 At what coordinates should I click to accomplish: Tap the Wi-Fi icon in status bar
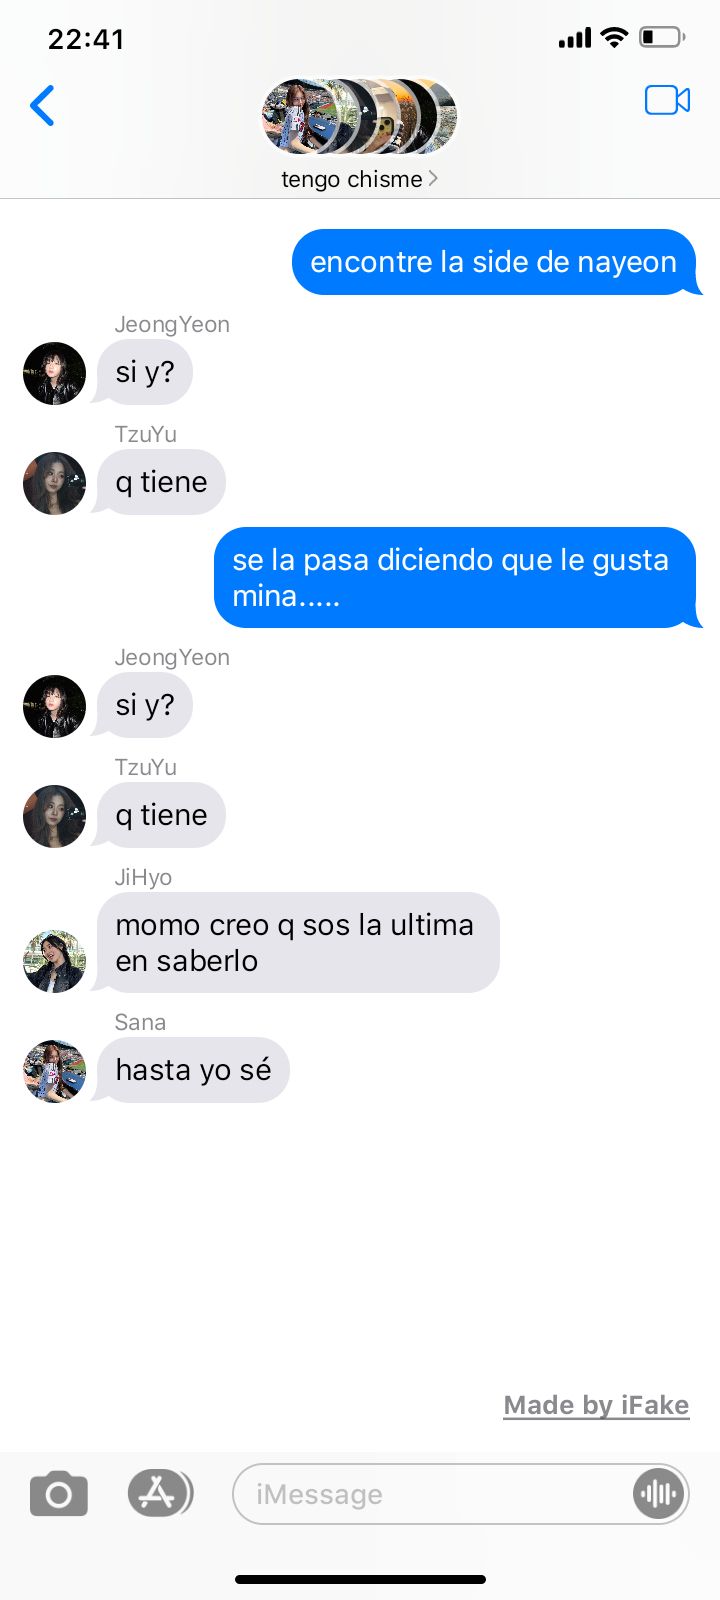[614, 38]
